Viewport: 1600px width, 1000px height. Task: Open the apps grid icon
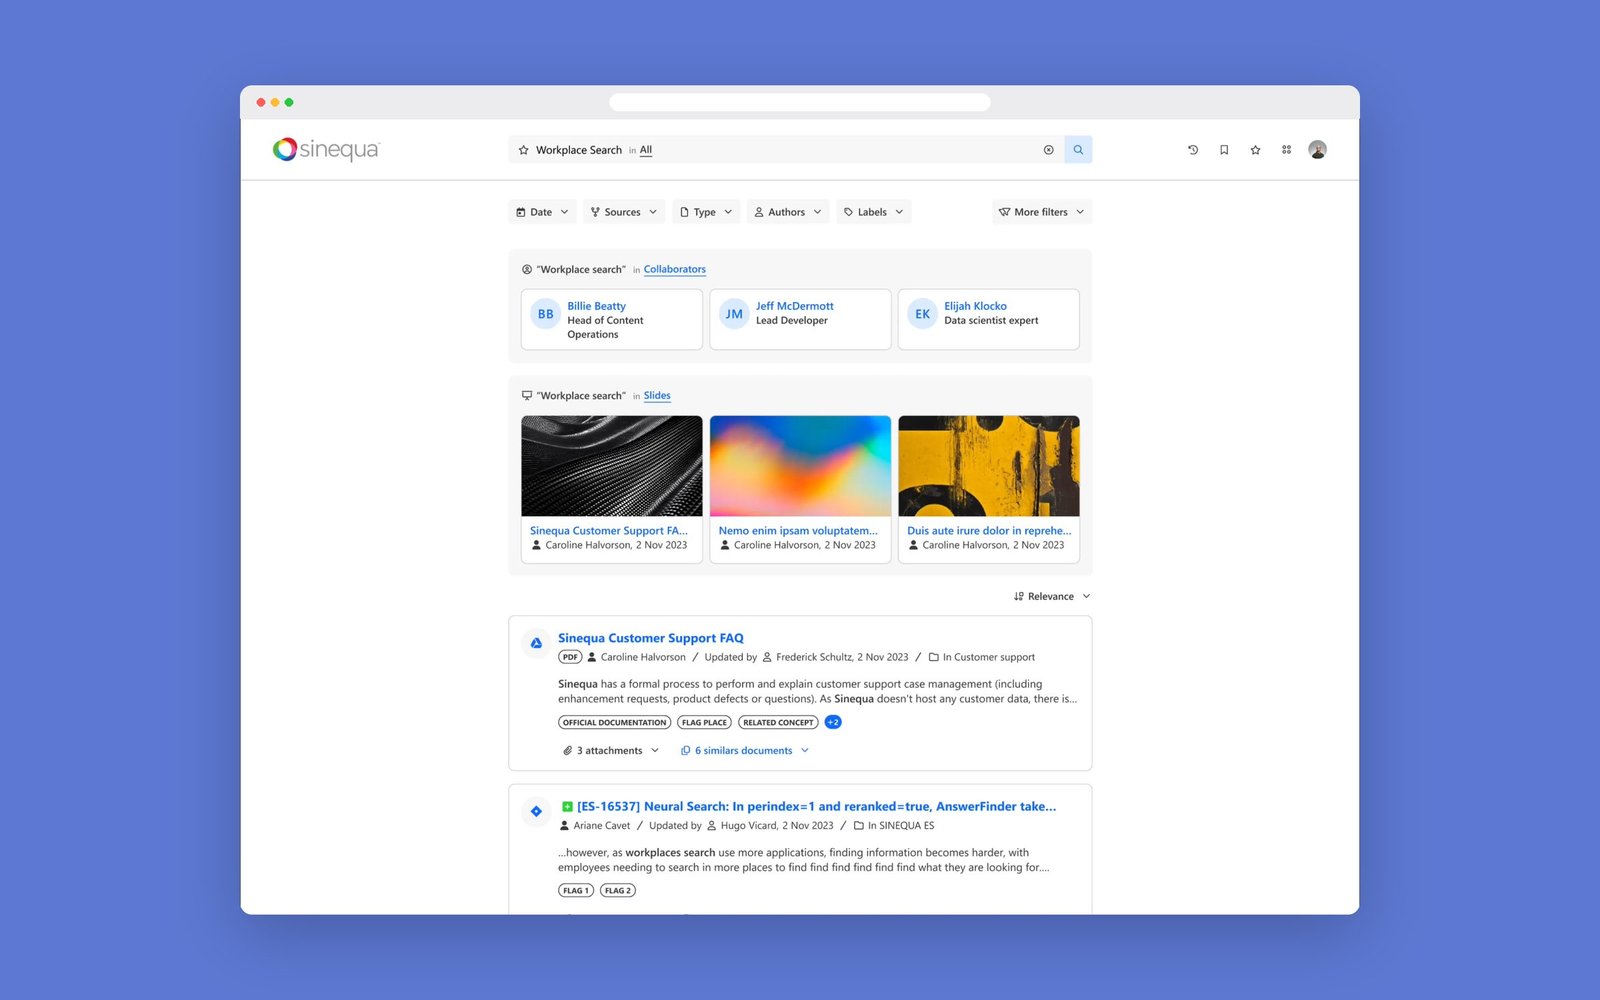click(x=1286, y=150)
